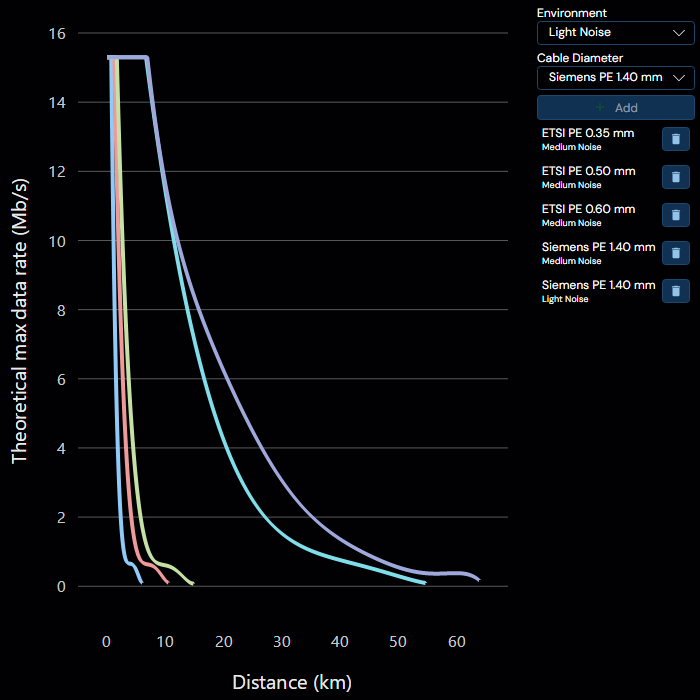Delete Siemens PE 1.40 mm Light Noise
The image size is (700, 700).
click(x=675, y=291)
